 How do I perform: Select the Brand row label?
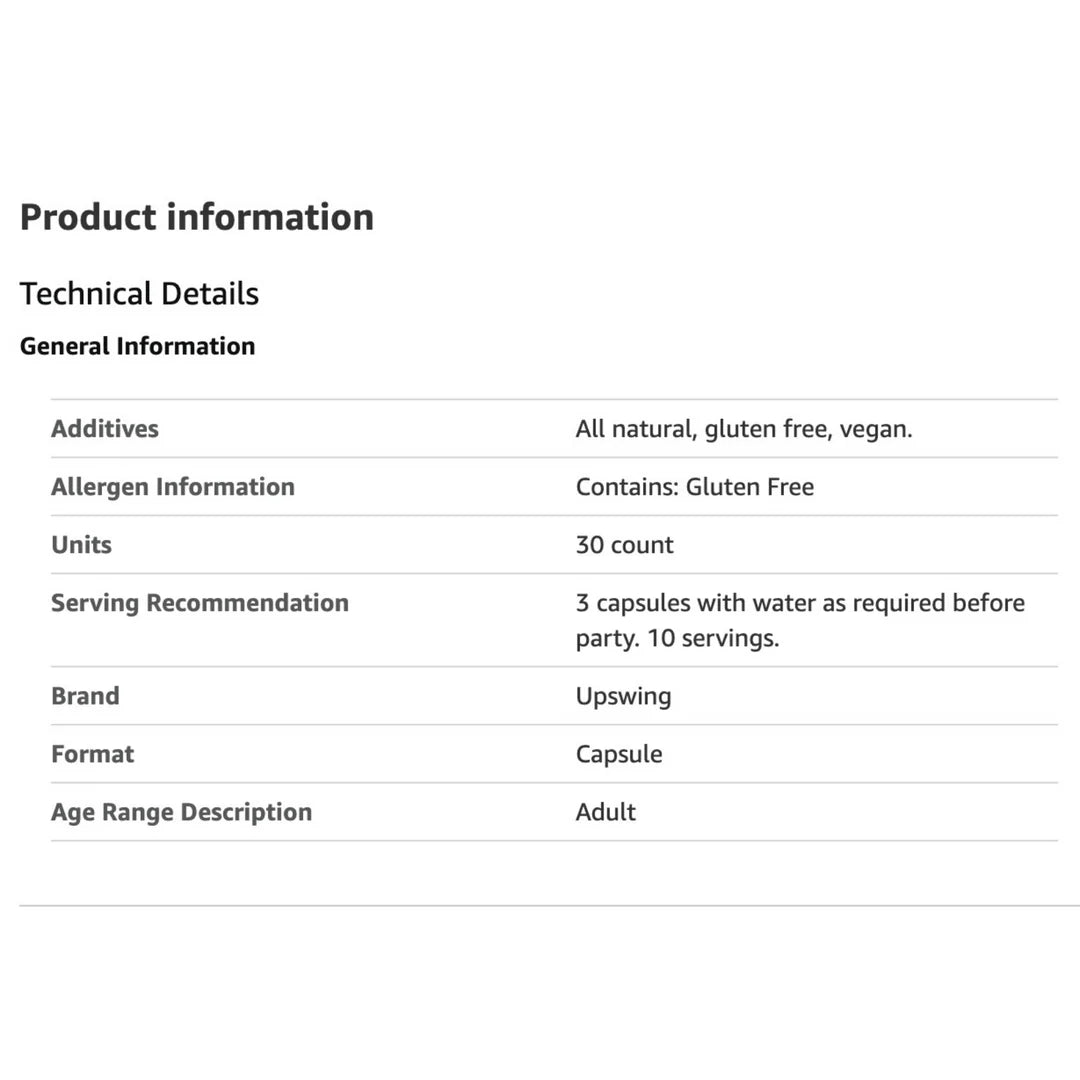(85, 696)
